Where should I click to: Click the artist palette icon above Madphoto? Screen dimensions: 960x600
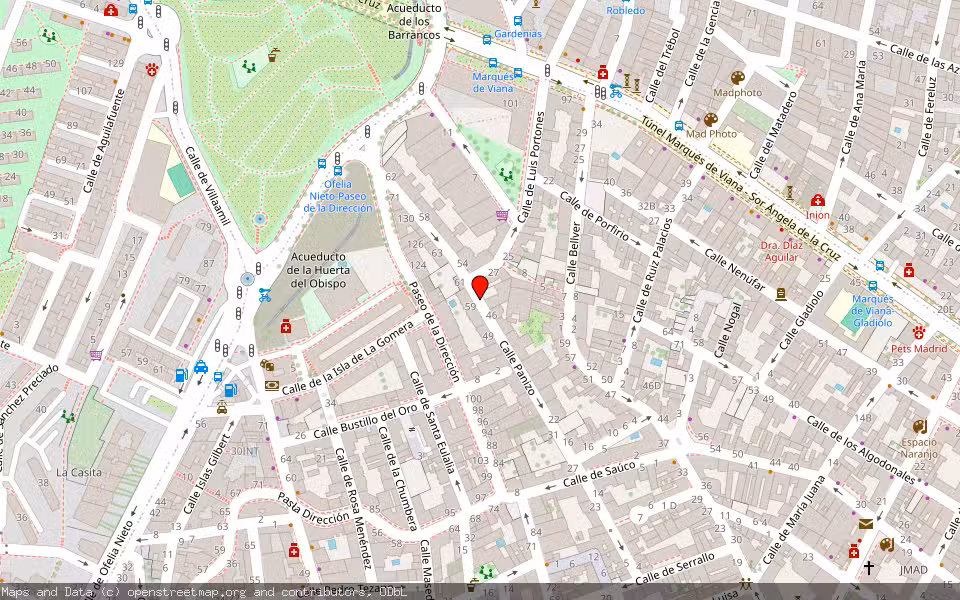(x=737, y=77)
